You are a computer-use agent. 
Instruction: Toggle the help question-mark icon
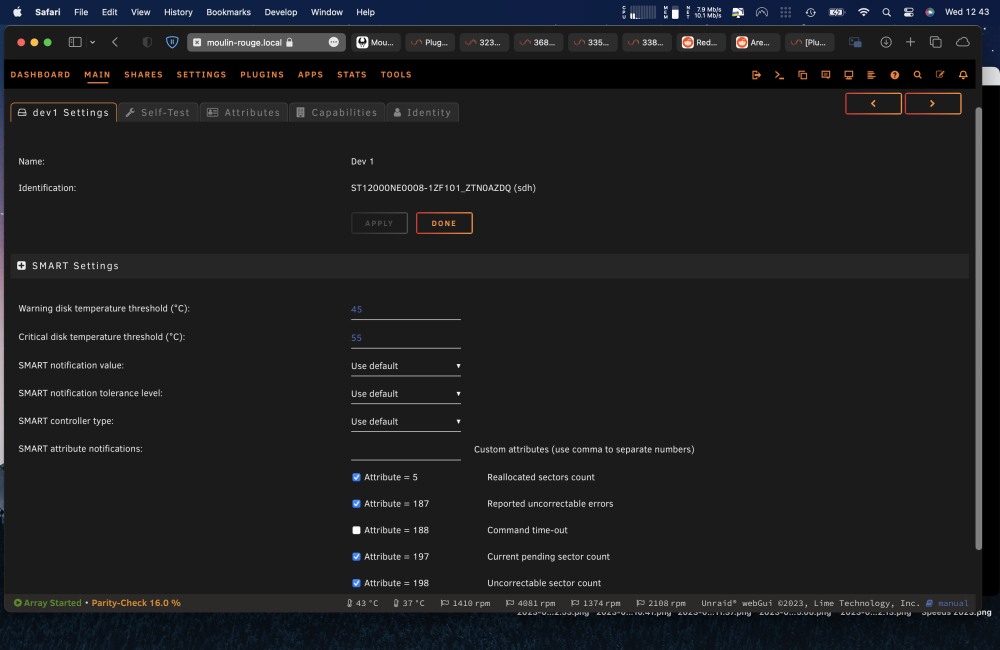(894, 75)
